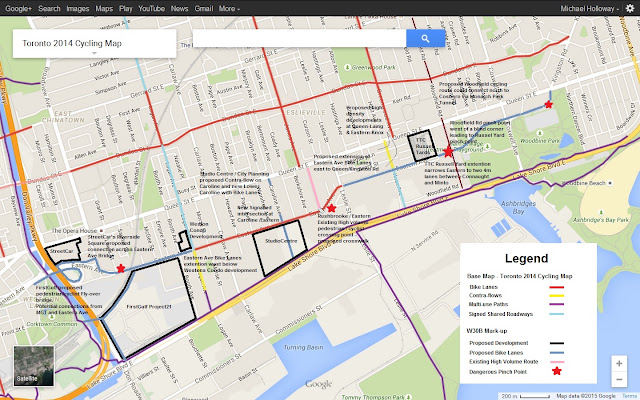
Task: Click the purple Multi-use Paths legend swatch
Action: (556, 304)
